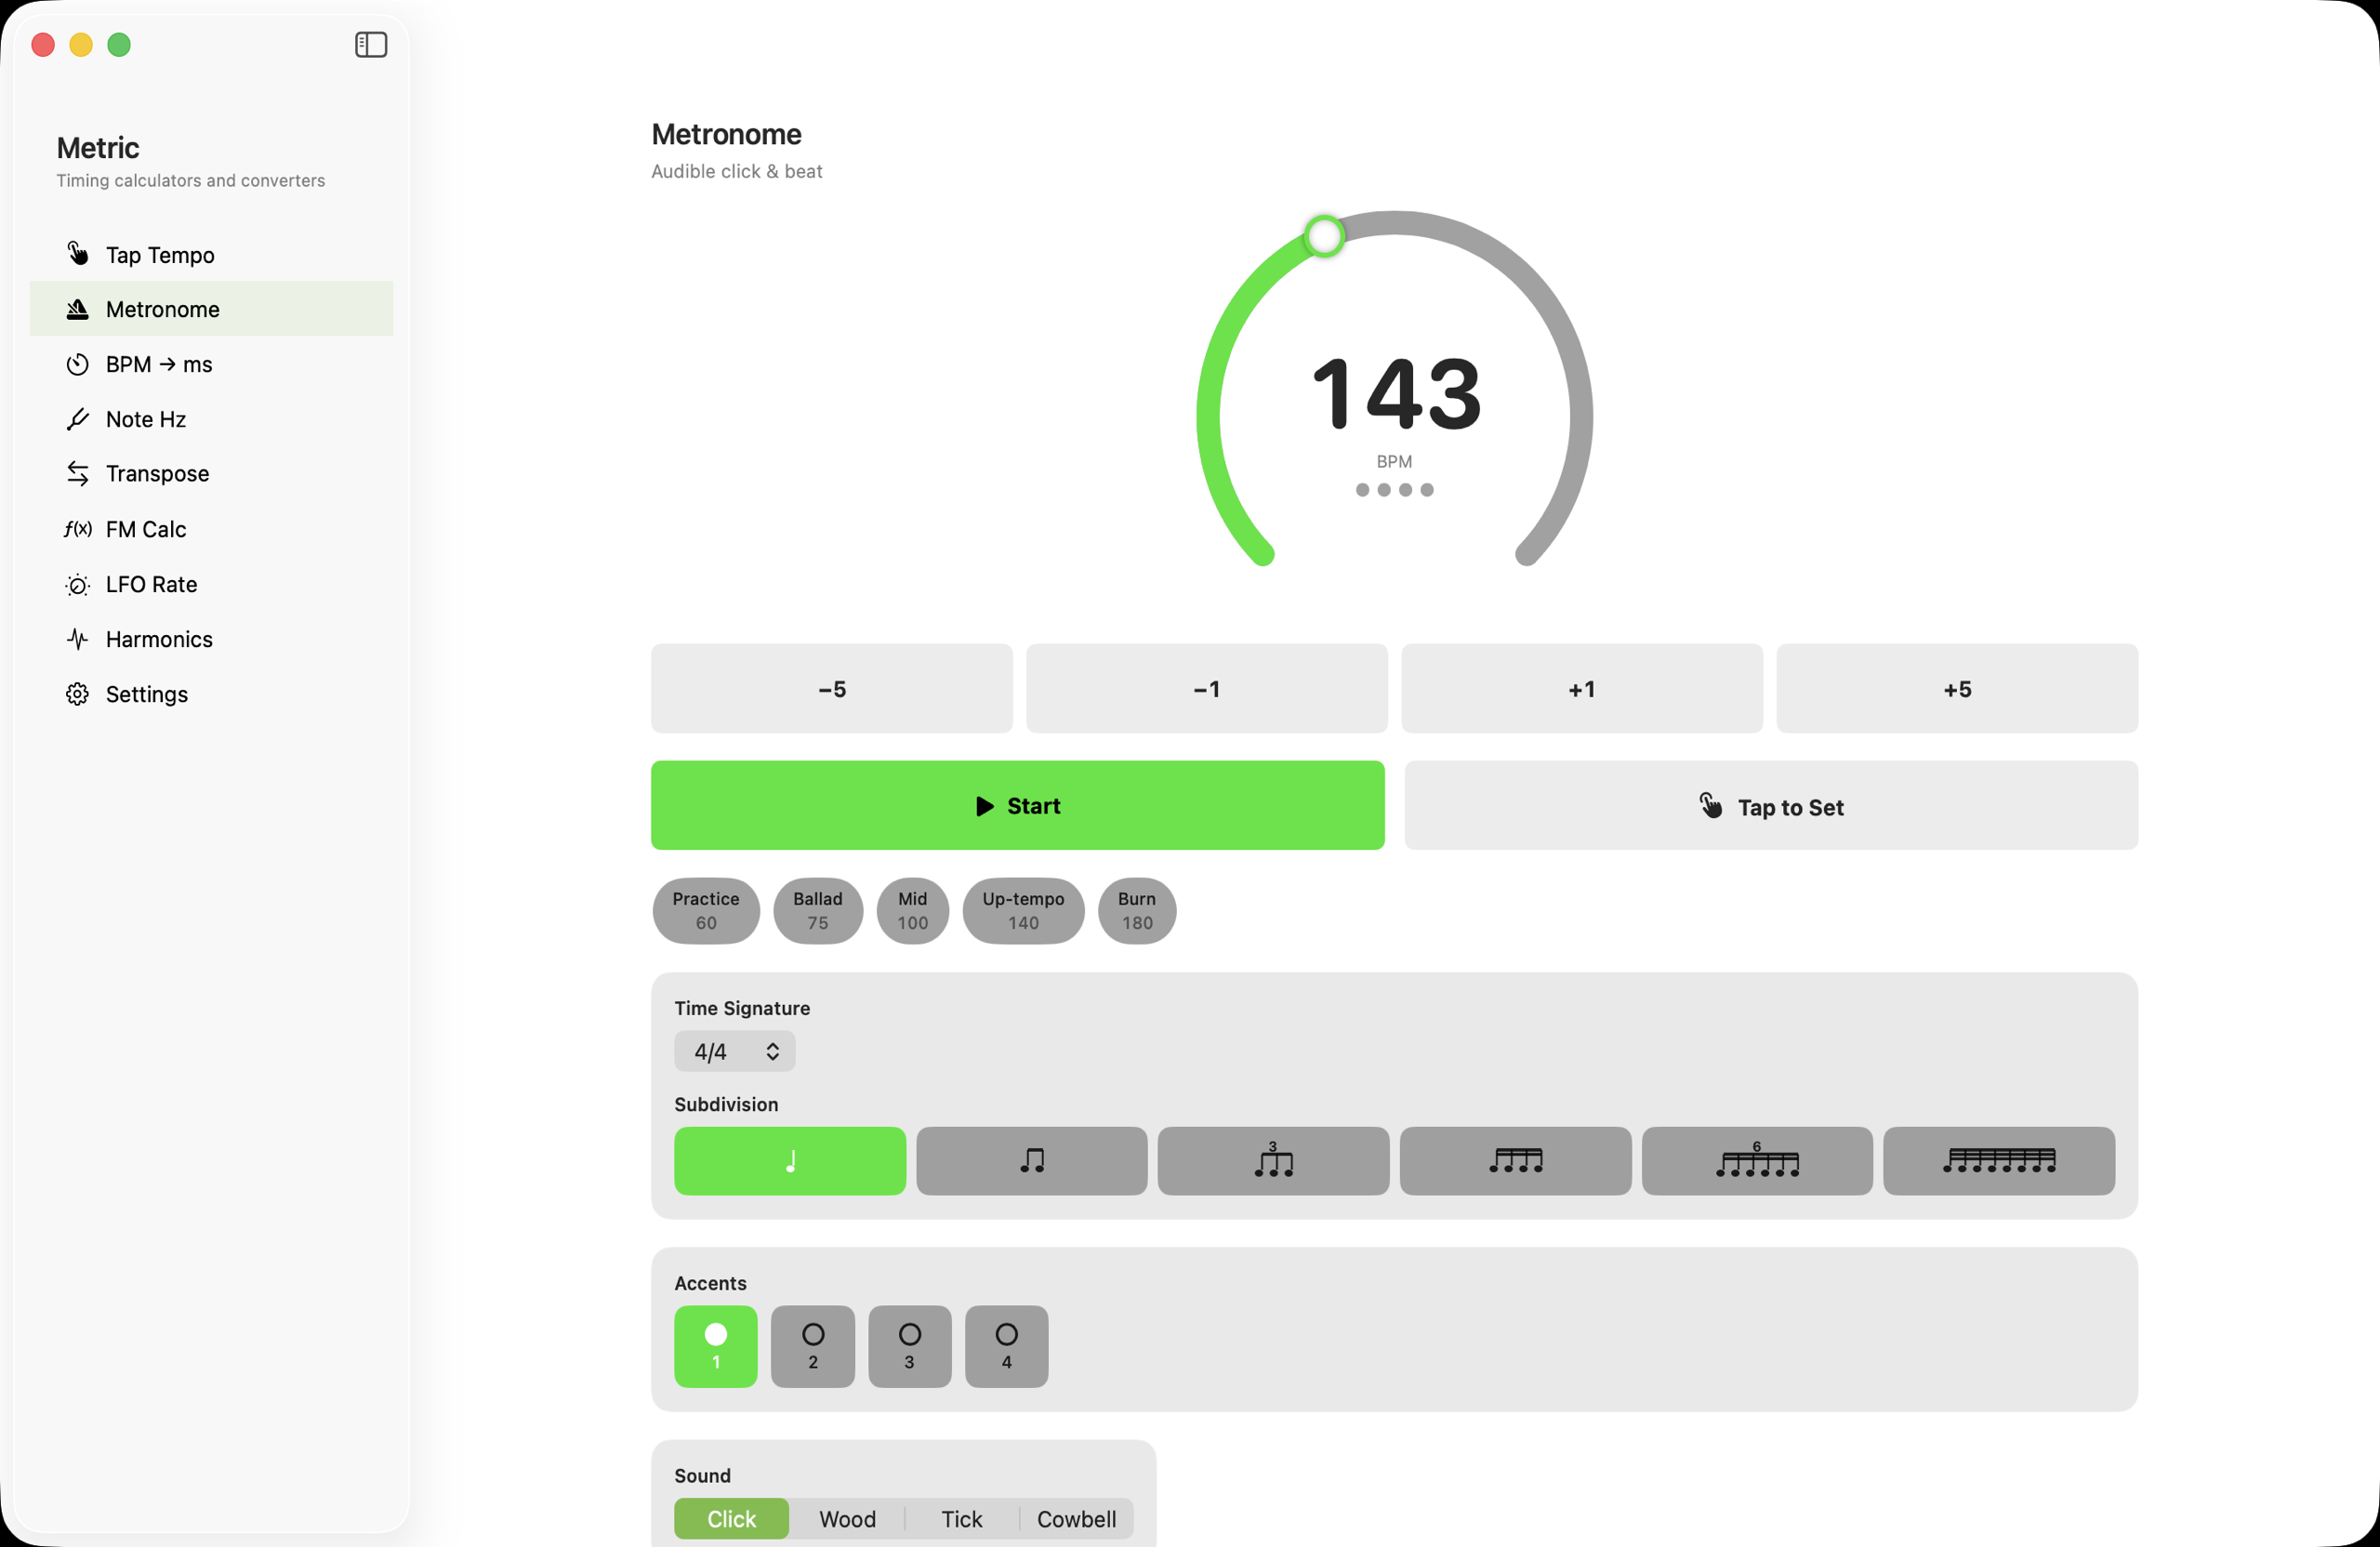Increase tempo by 1 BPM

point(1582,689)
